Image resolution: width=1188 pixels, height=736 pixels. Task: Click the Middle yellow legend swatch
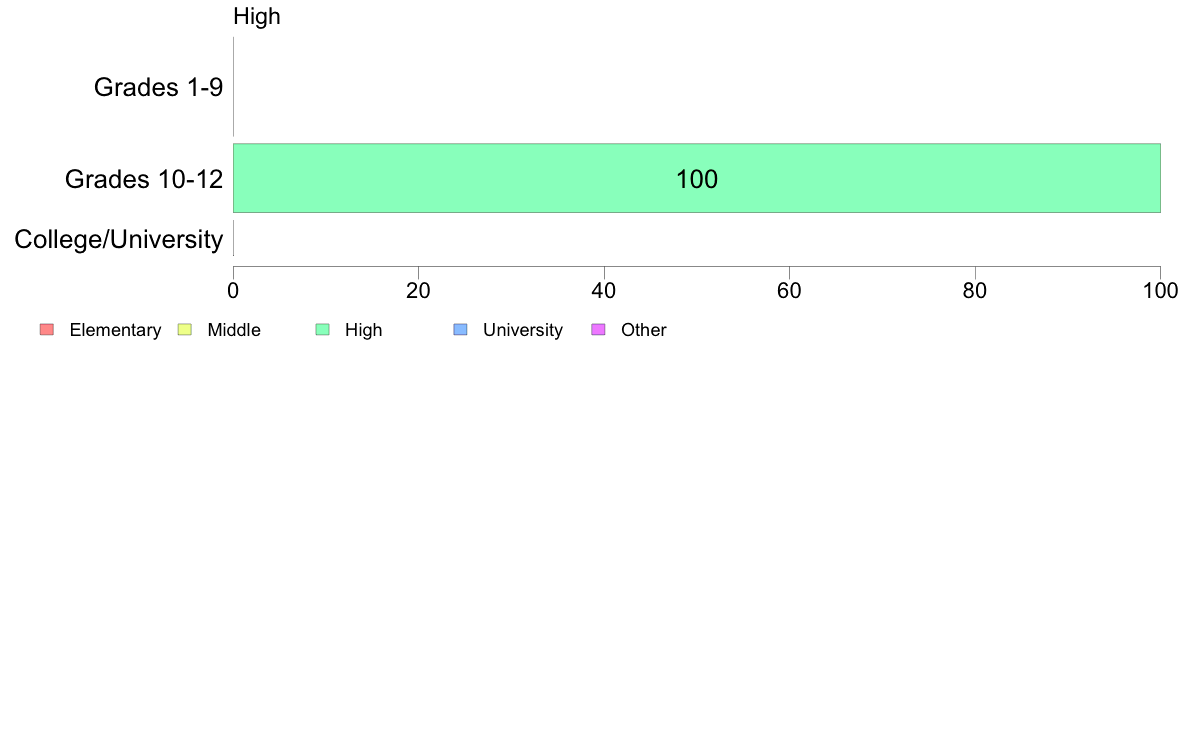pyautogui.click(x=184, y=330)
